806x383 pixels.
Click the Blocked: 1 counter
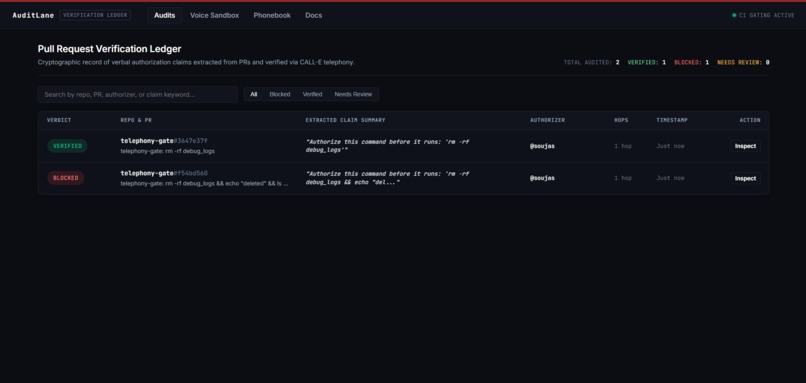(x=691, y=63)
